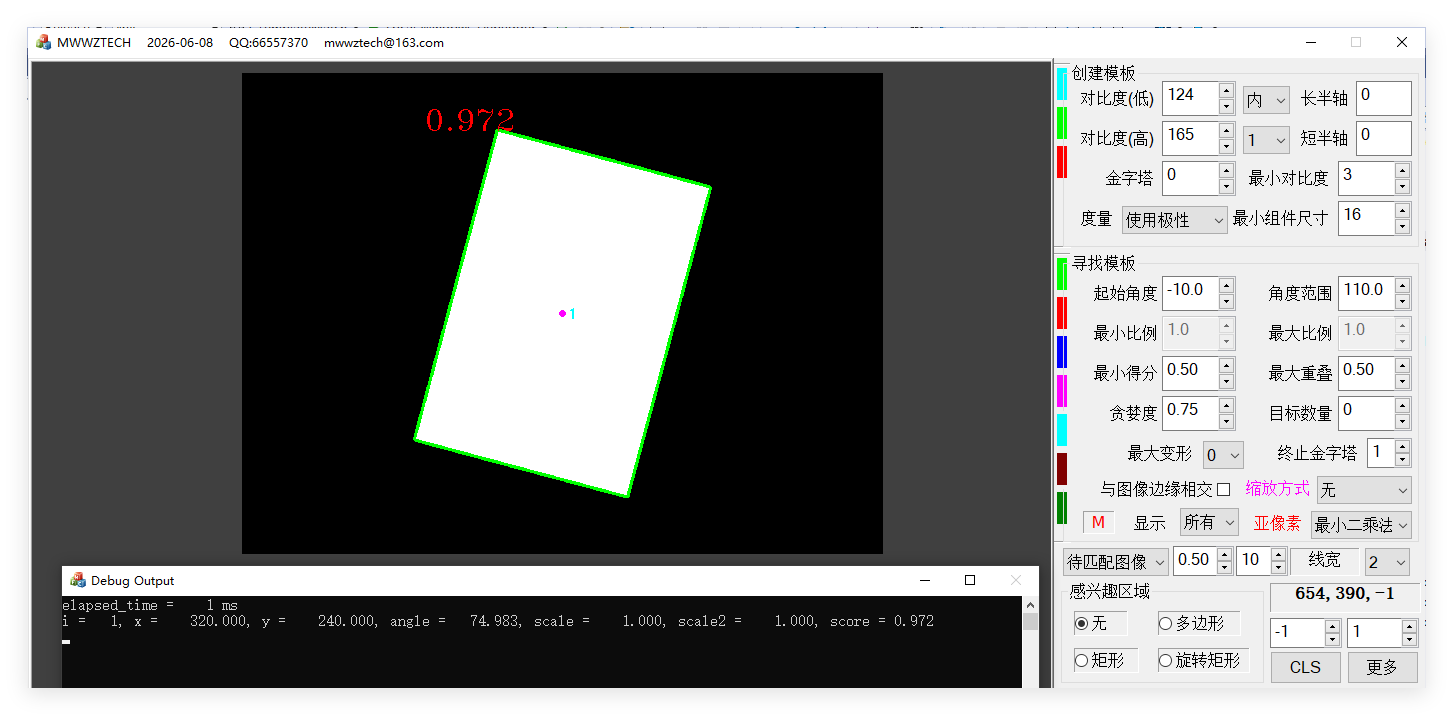Increase 最小组件尺寸 with its up arrow
The height and width of the screenshot is (715, 1453).
coord(1402,211)
